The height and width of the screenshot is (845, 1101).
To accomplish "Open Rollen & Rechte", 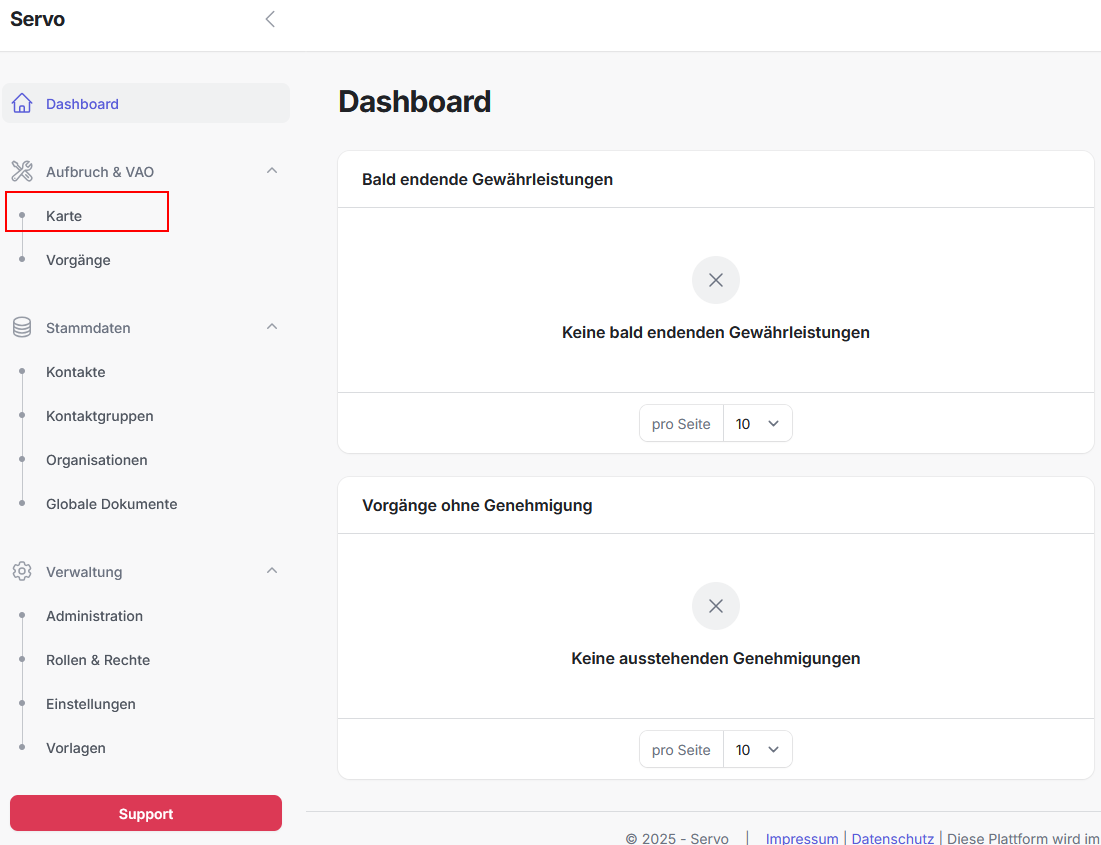I will pos(97,659).
